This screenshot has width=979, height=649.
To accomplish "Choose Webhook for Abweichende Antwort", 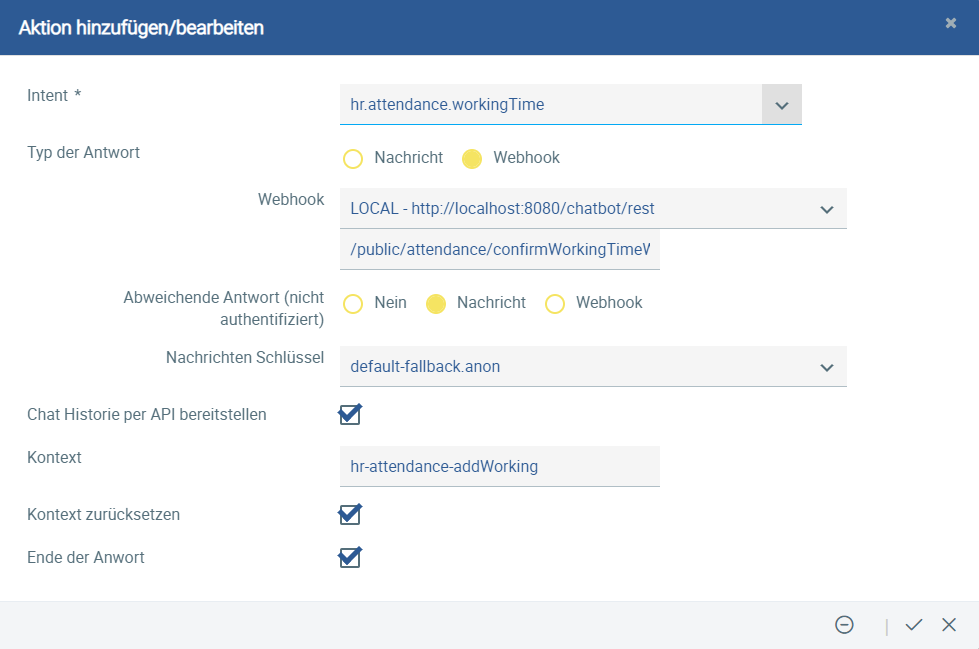I will point(555,304).
